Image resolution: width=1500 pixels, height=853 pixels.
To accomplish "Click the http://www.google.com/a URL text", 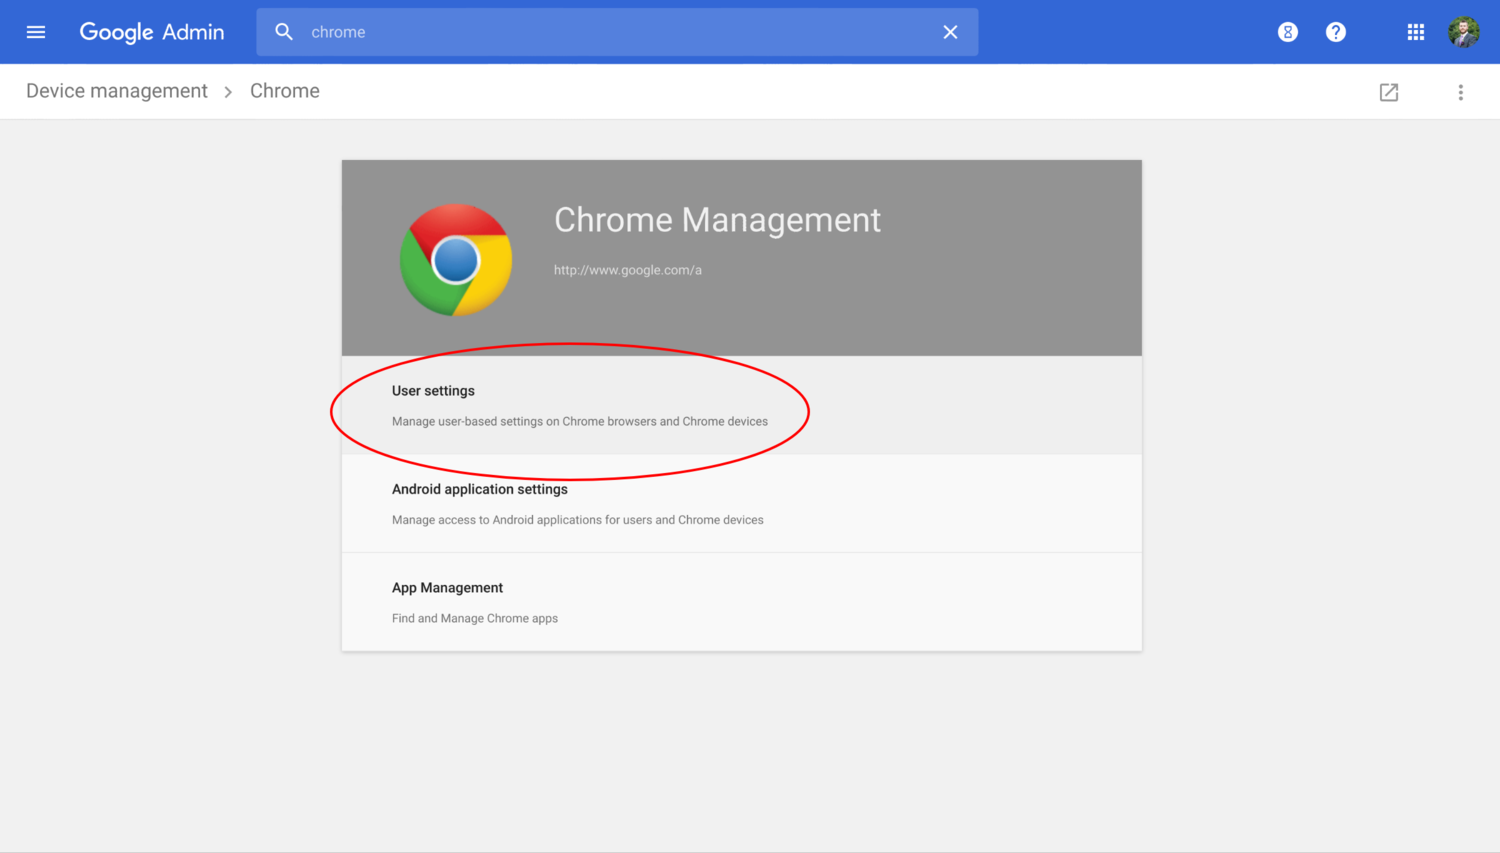I will point(628,270).
